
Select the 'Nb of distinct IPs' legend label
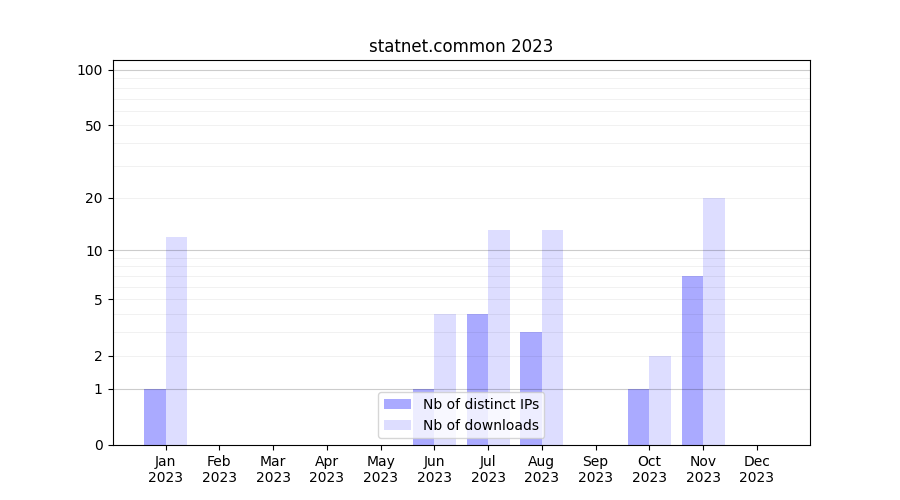coord(480,404)
